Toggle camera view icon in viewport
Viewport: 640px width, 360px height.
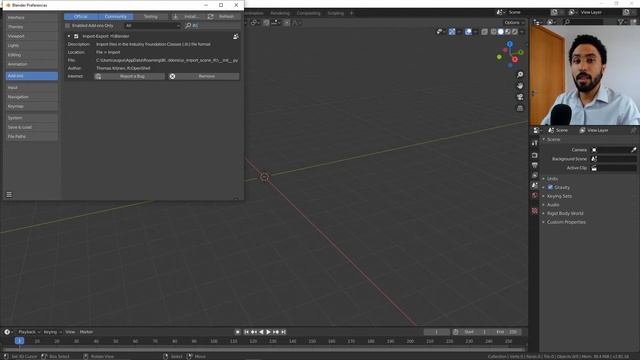[x=520, y=97]
